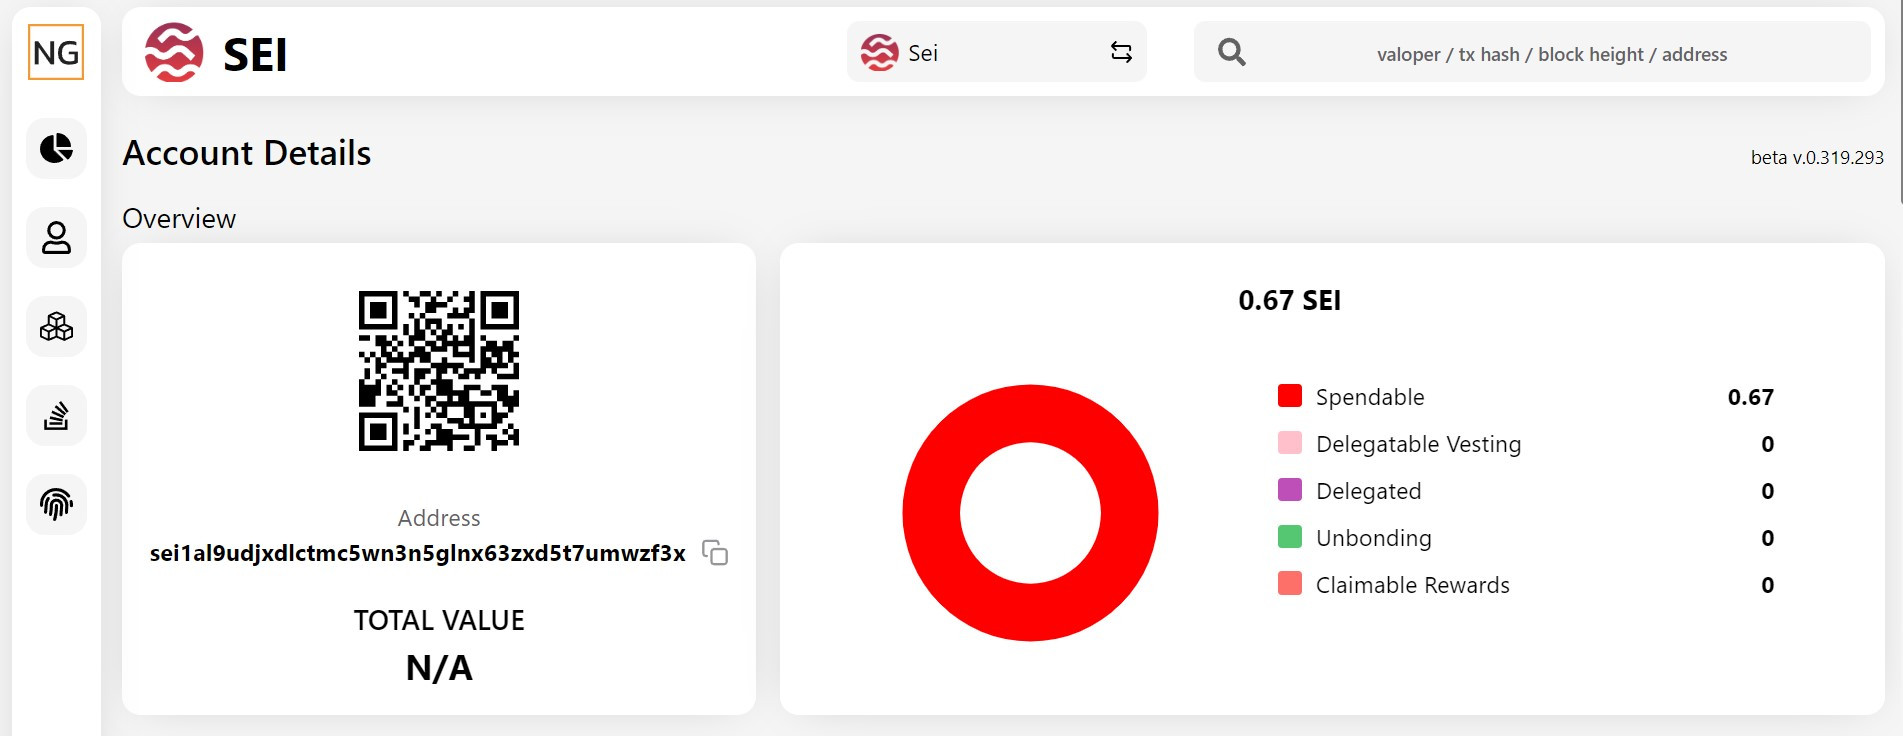Click the Delegated value 0
Image resolution: width=1903 pixels, height=736 pixels.
point(1767,491)
